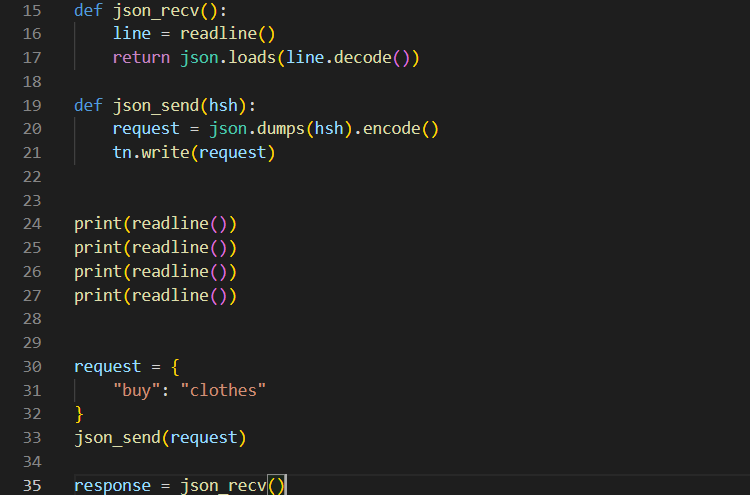Click the 'request' variable on line 30
Screen dimensions: 750x495
click(x=108, y=367)
